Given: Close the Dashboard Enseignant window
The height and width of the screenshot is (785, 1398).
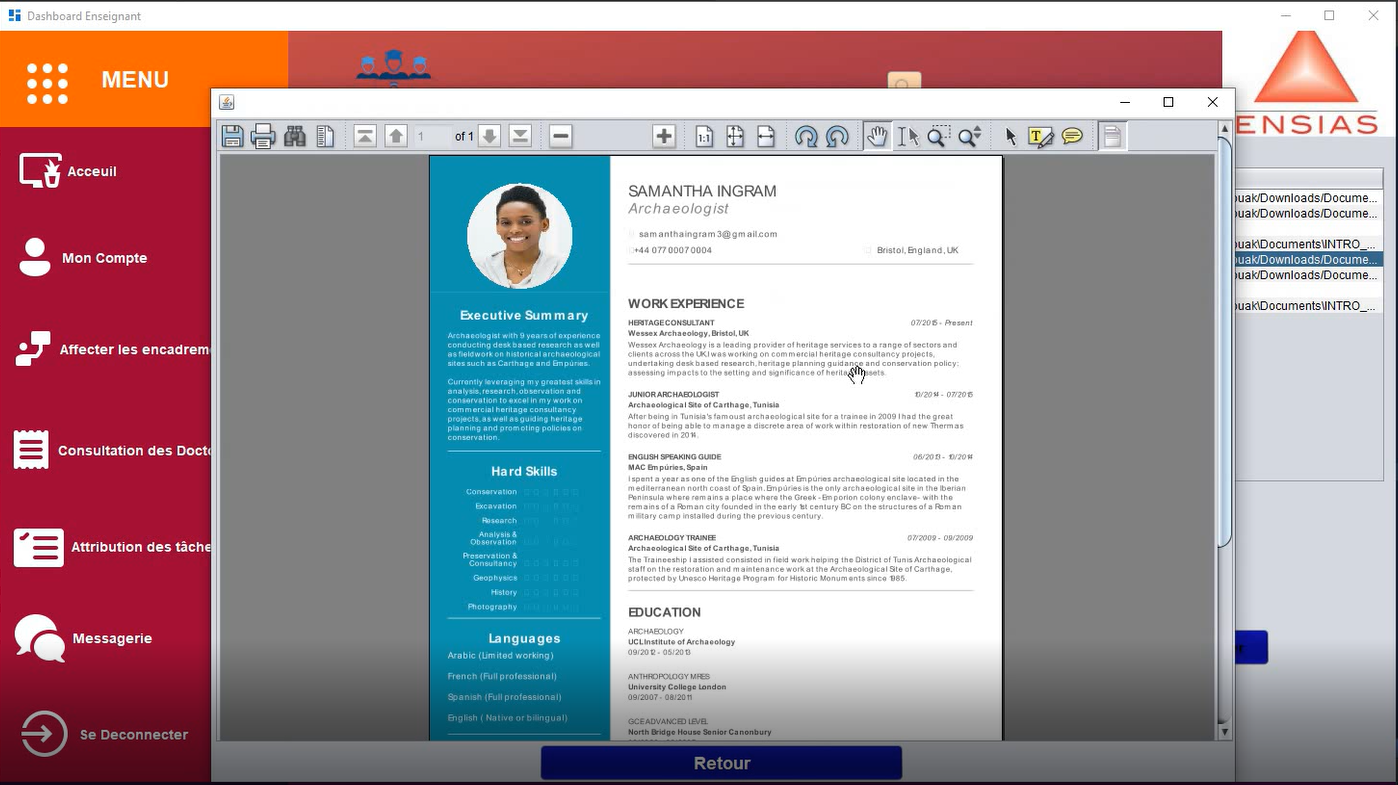Looking at the screenshot, I should pyautogui.click(x=1373, y=15).
